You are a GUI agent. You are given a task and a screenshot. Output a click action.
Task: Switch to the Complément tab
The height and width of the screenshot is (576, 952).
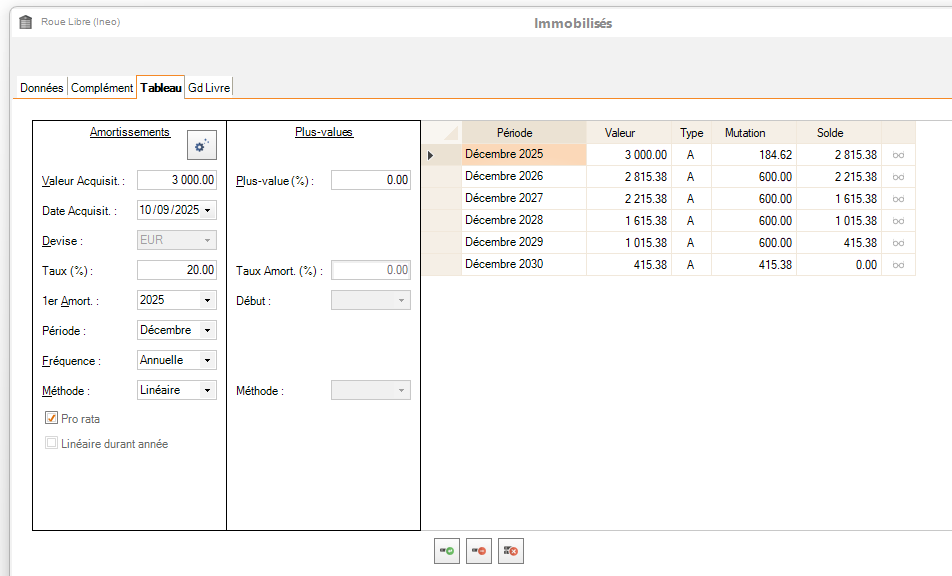pyautogui.click(x=102, y=88)
